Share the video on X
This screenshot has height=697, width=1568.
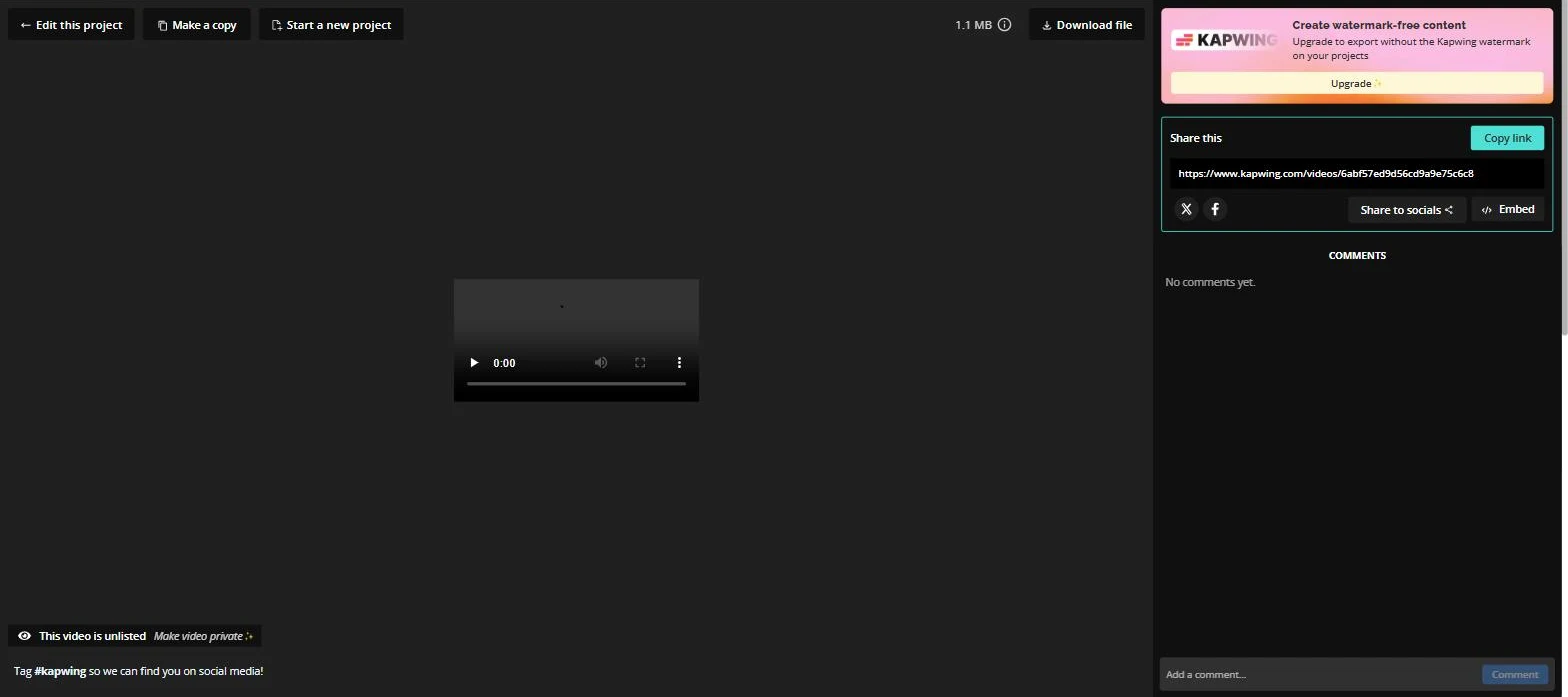[x=1186, y=209]
